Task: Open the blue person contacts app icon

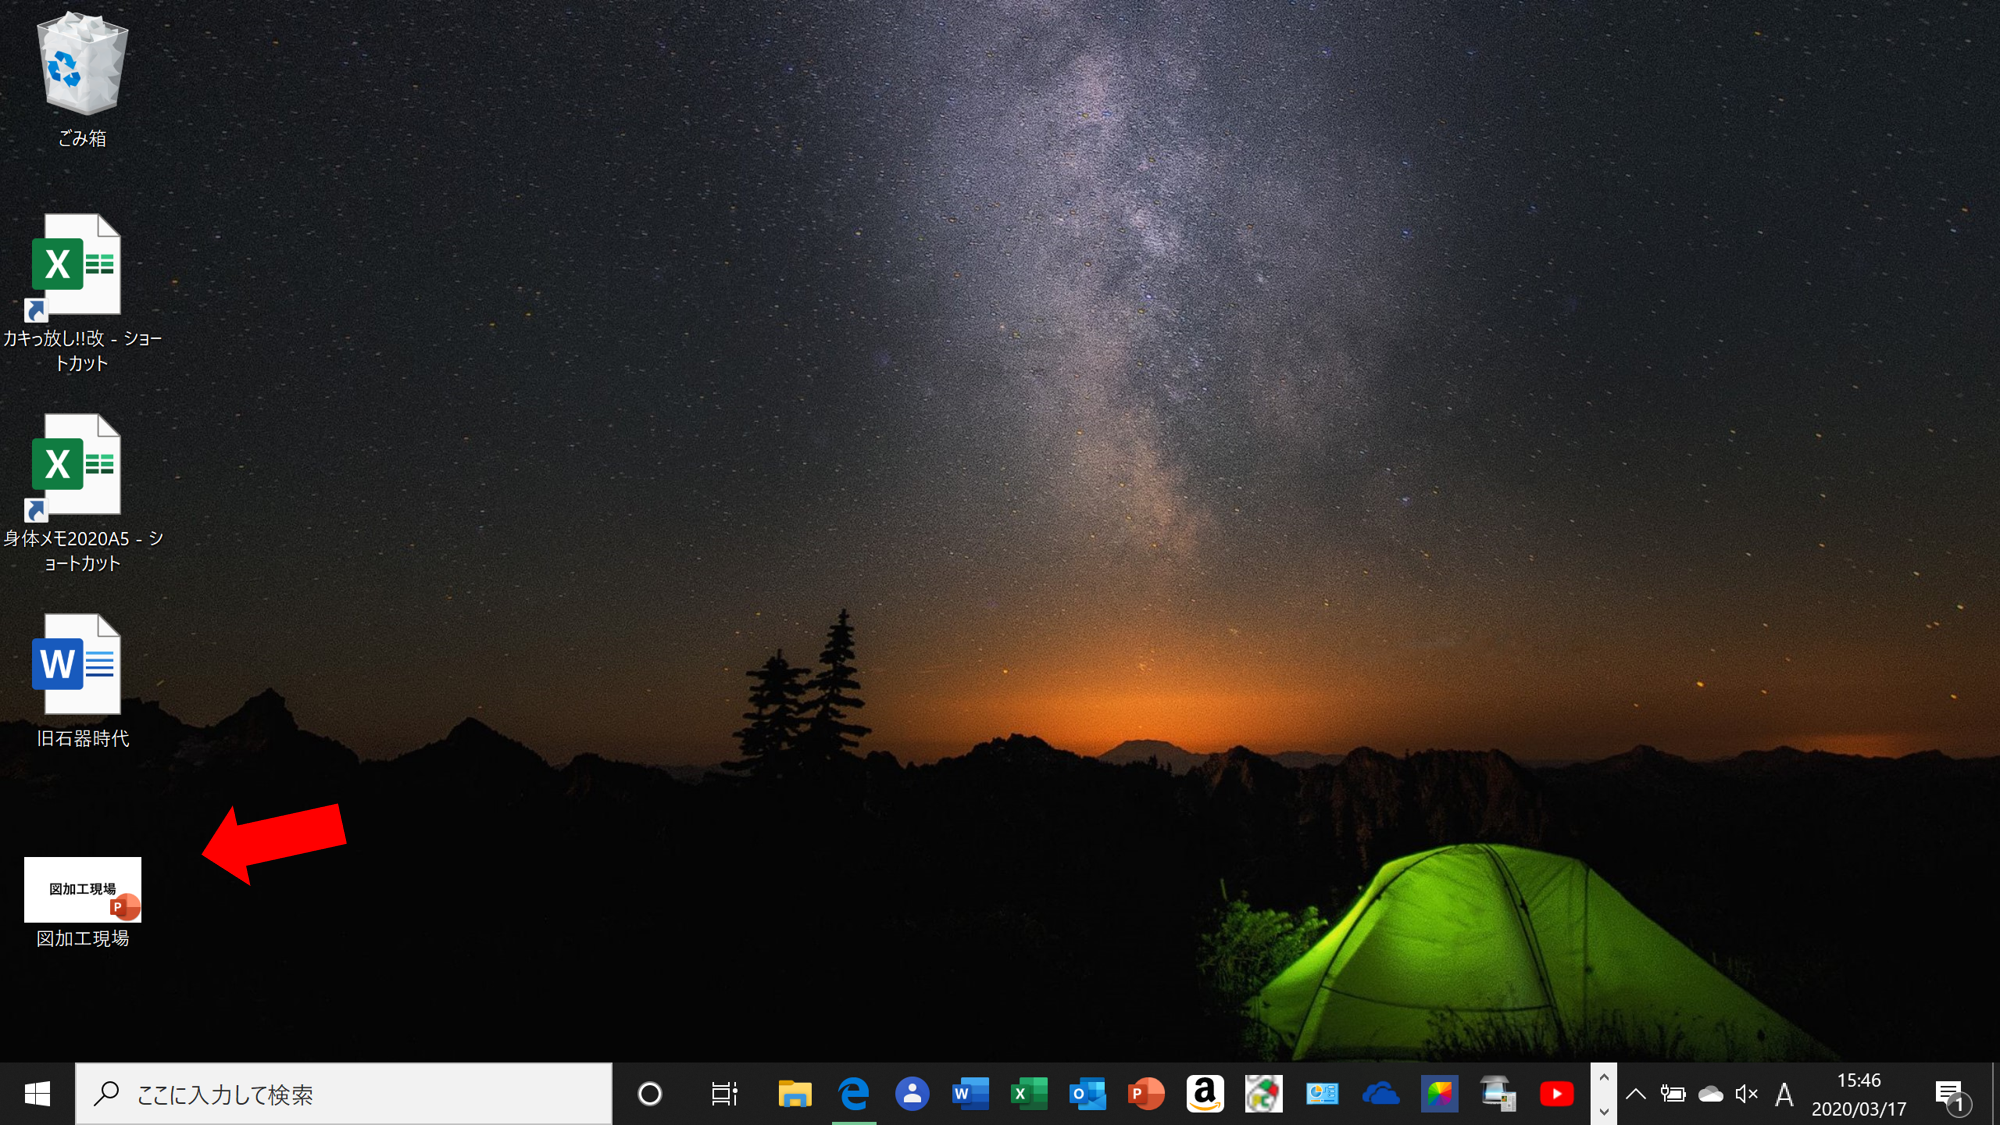Action: 912,1094
